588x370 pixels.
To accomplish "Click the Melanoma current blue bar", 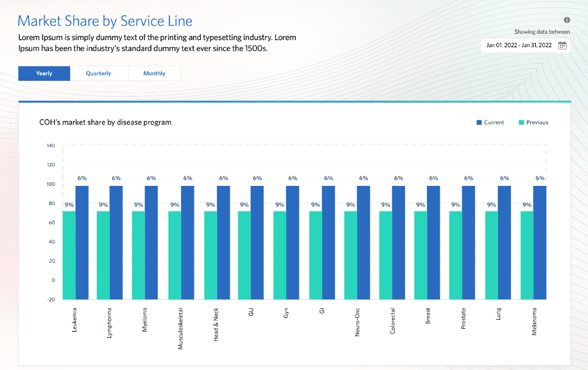I will coord(540,243).
